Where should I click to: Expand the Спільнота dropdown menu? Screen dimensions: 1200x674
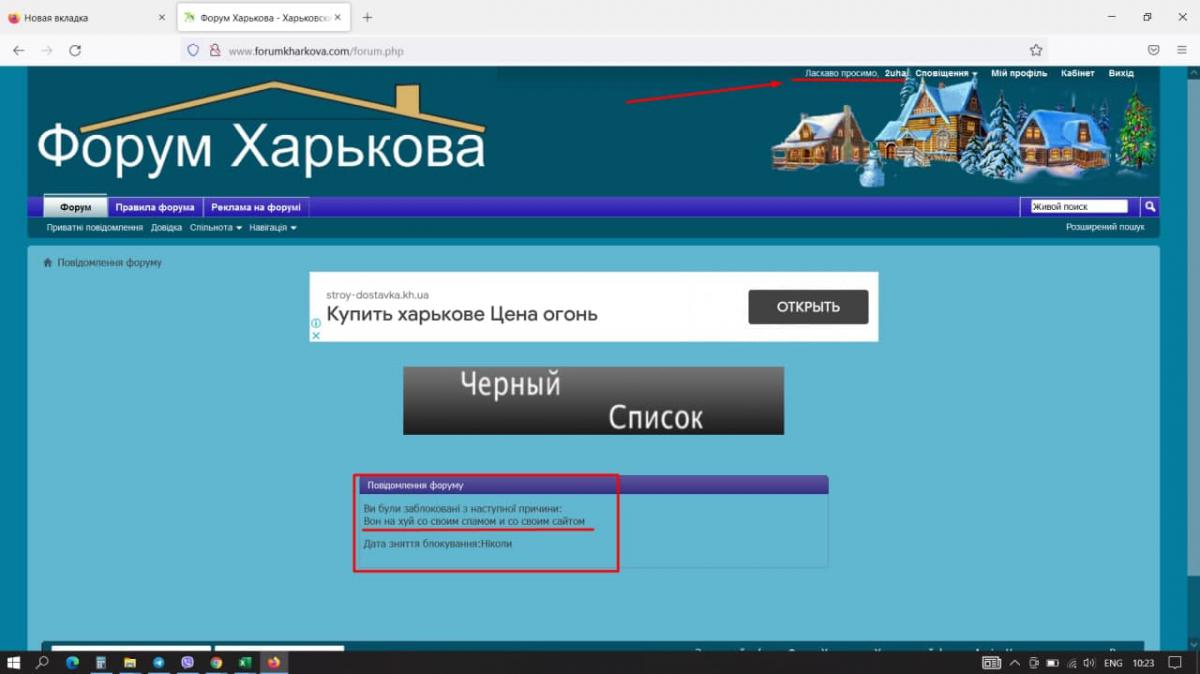[x=216, y=228]
